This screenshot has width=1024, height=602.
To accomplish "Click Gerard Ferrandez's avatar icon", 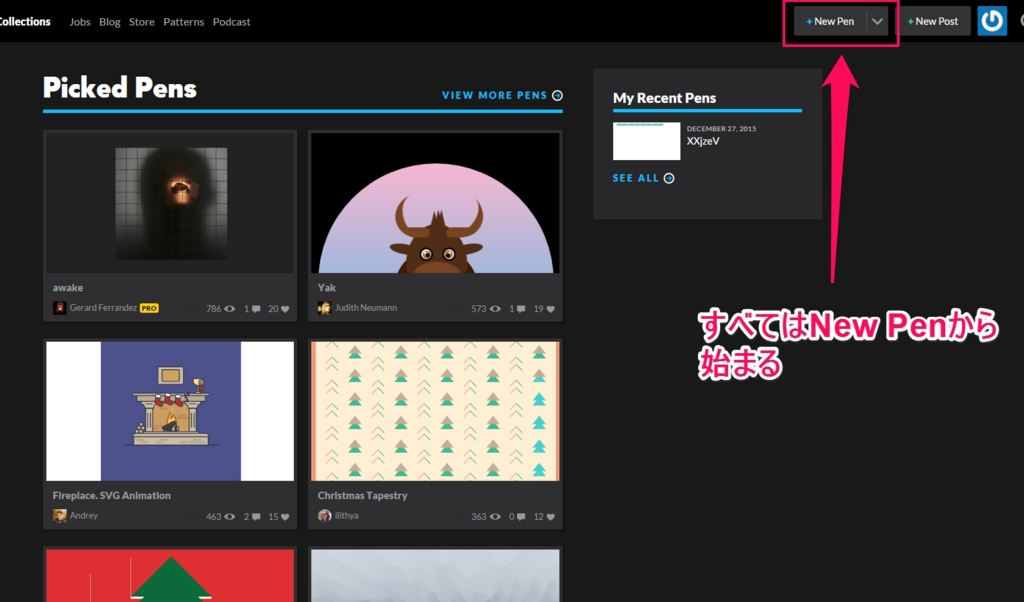I will [59, 308].
